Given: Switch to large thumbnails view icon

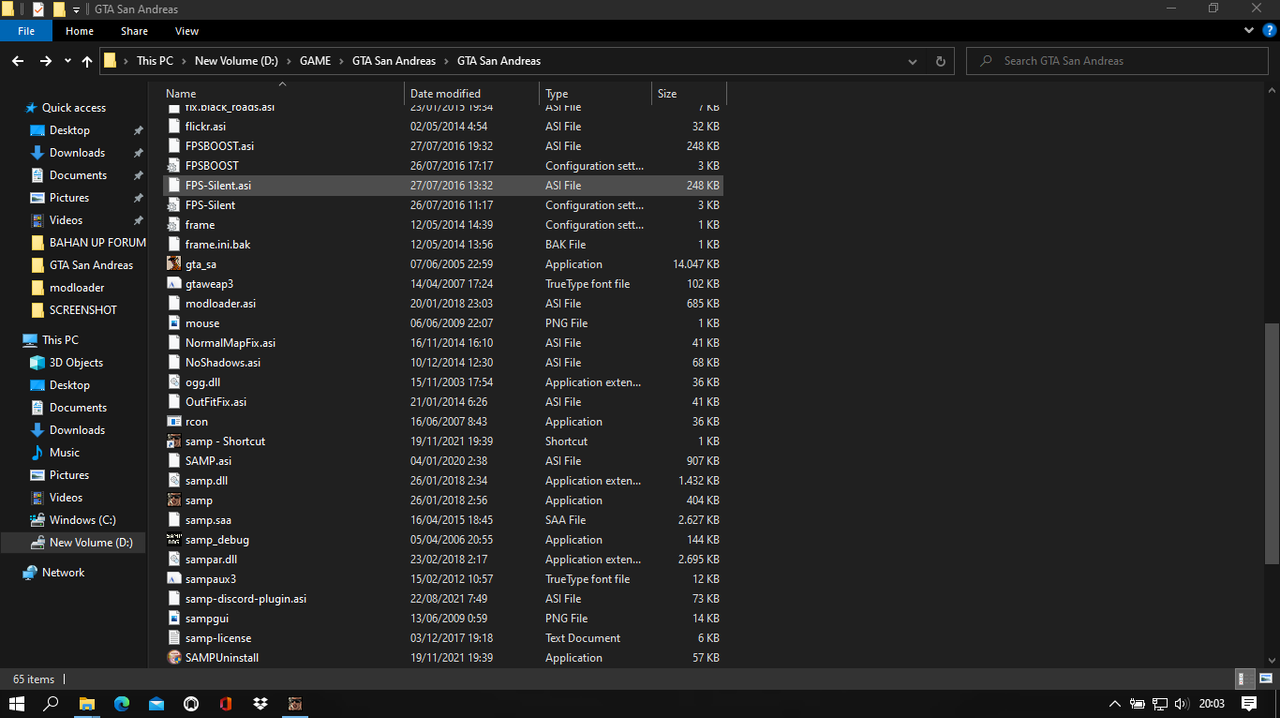Looking at the screenshot, I should coord(1265,679).
